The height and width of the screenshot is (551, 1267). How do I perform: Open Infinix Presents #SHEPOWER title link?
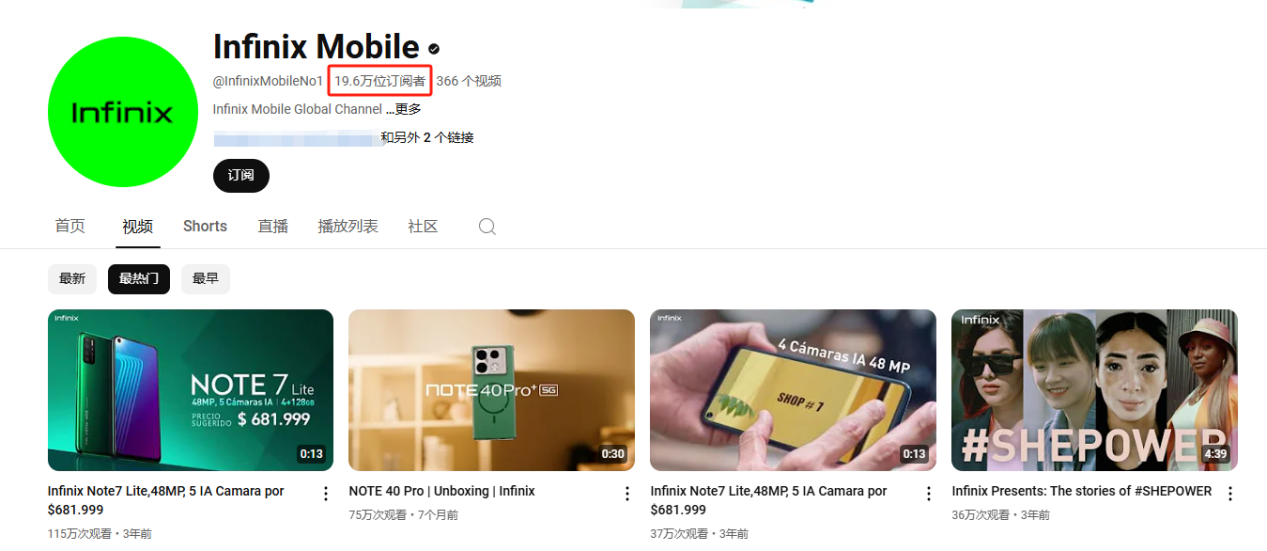1082,491
